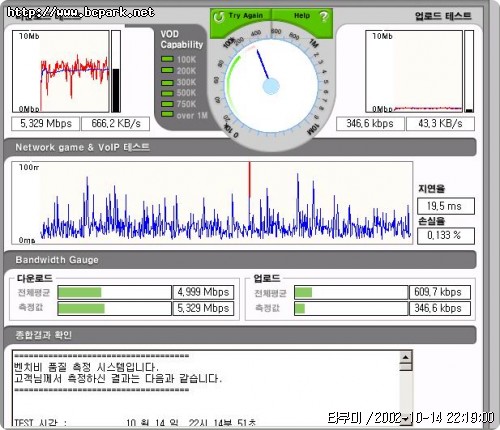Click the 609,7 kbps upload average value
This screenshot has height=430, width=500.
point(439,292)
